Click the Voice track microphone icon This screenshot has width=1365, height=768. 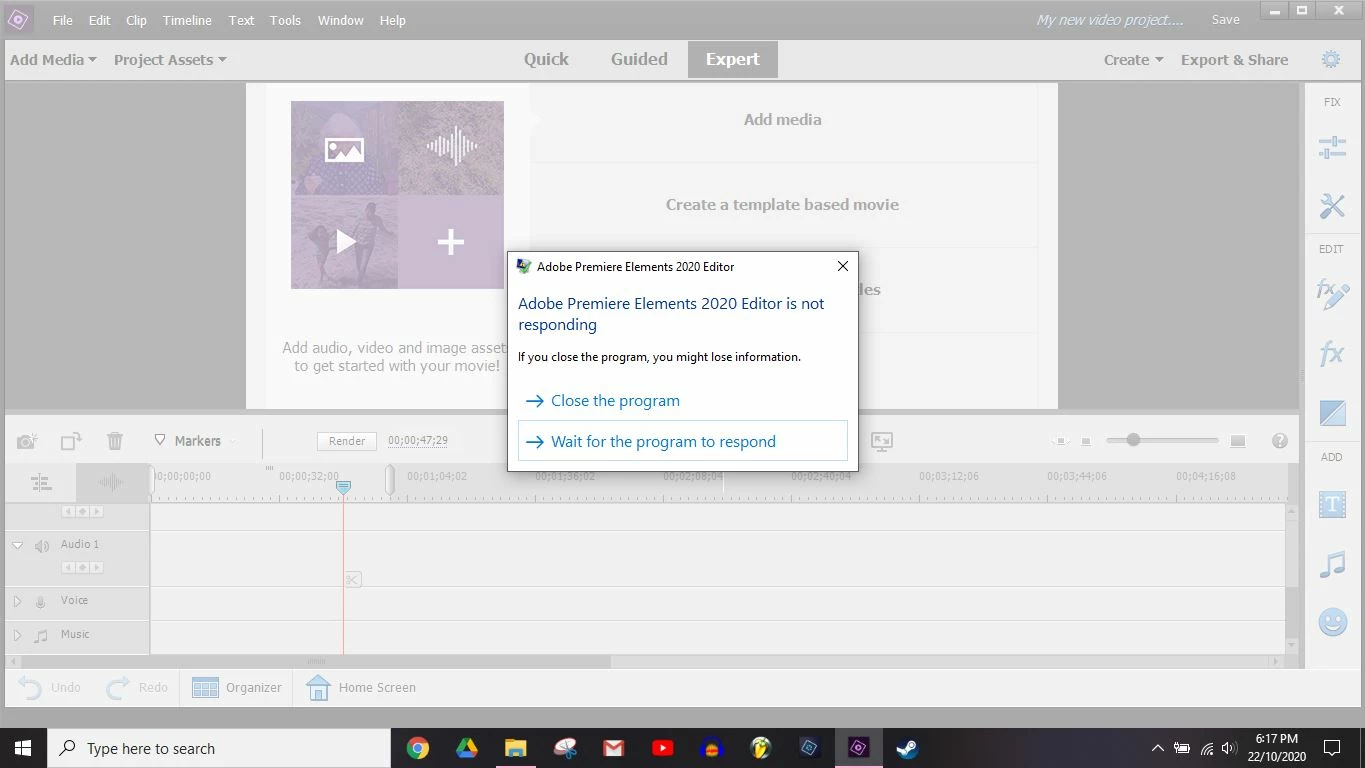[41, 602]
